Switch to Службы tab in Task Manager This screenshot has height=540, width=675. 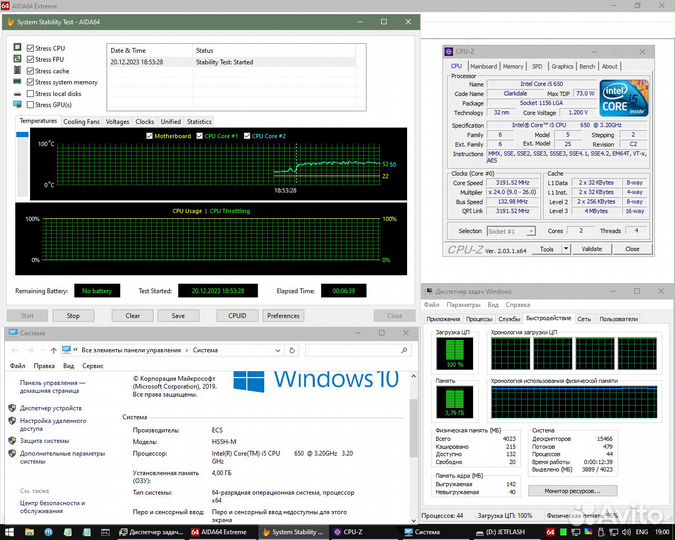click(x=509, y=319)
